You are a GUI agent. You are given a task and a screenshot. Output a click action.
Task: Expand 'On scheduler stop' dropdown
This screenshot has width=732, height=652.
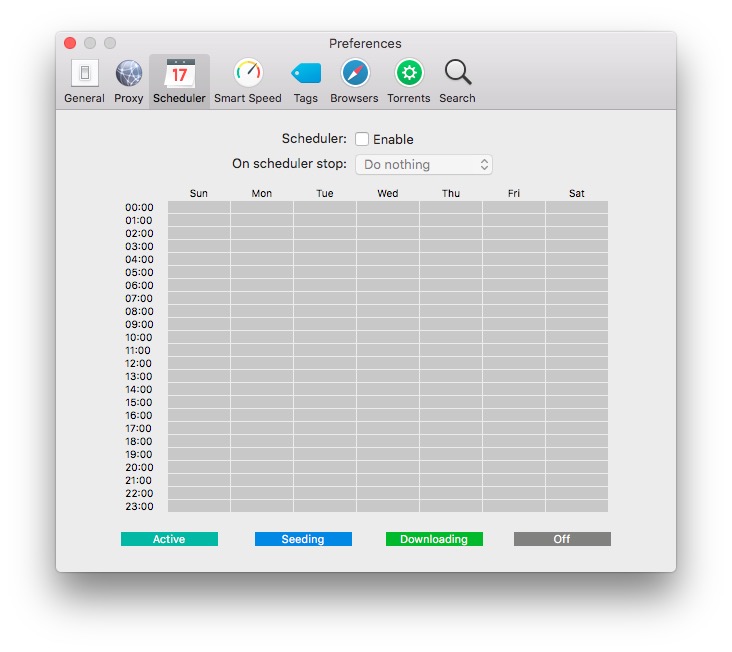pyautogui.click(x=424, y=165)
